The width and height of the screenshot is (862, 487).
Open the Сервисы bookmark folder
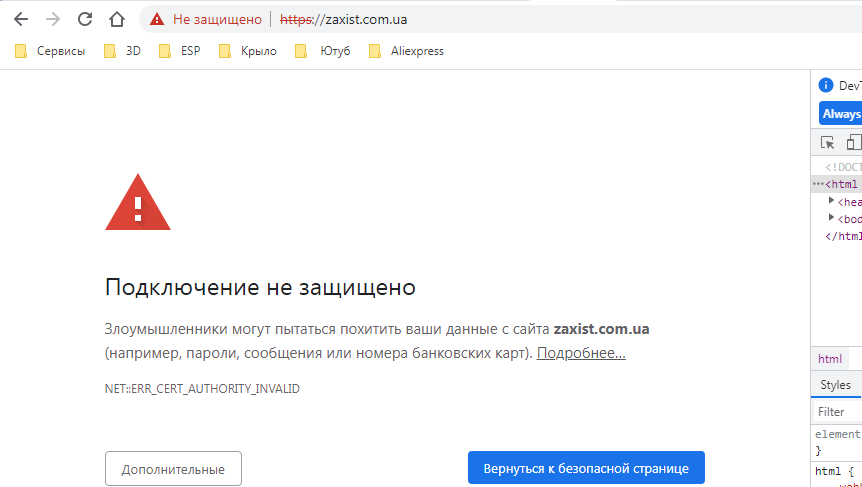[50, 51]
